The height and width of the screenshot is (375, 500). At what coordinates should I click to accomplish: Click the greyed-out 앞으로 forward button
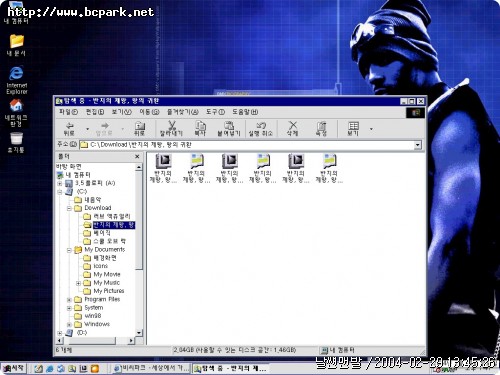[104, 129]
